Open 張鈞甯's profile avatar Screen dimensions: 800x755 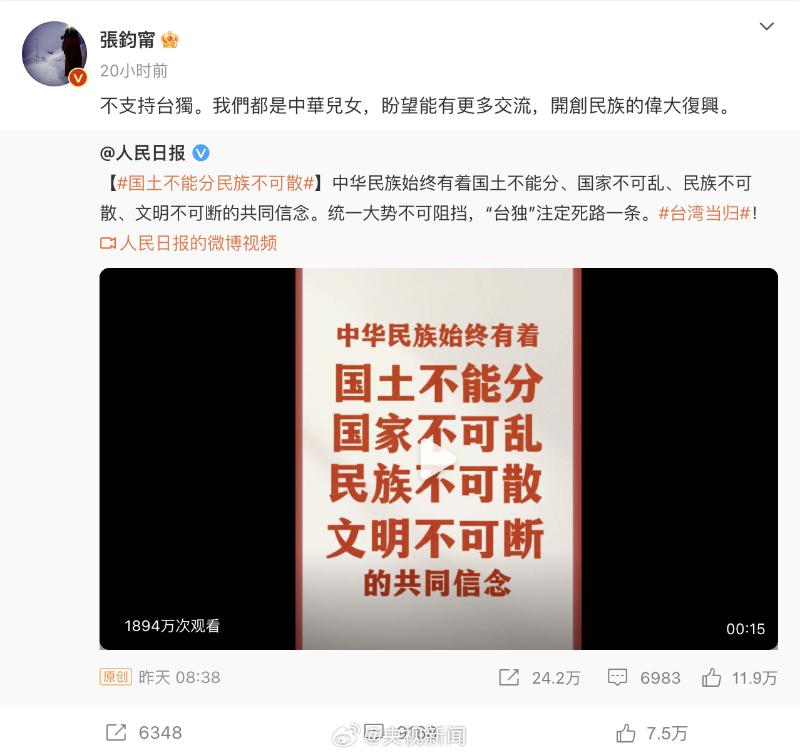click(54, 54)
